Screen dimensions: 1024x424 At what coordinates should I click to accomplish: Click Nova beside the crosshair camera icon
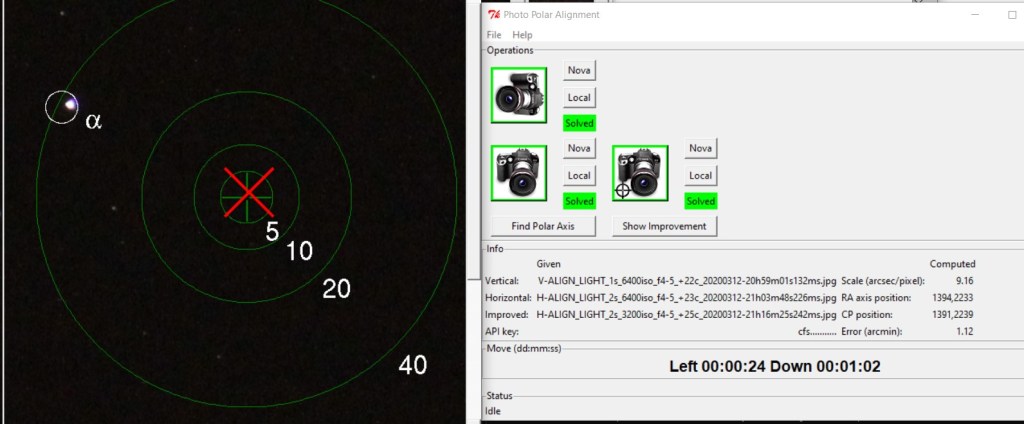(x=700, y=148)
